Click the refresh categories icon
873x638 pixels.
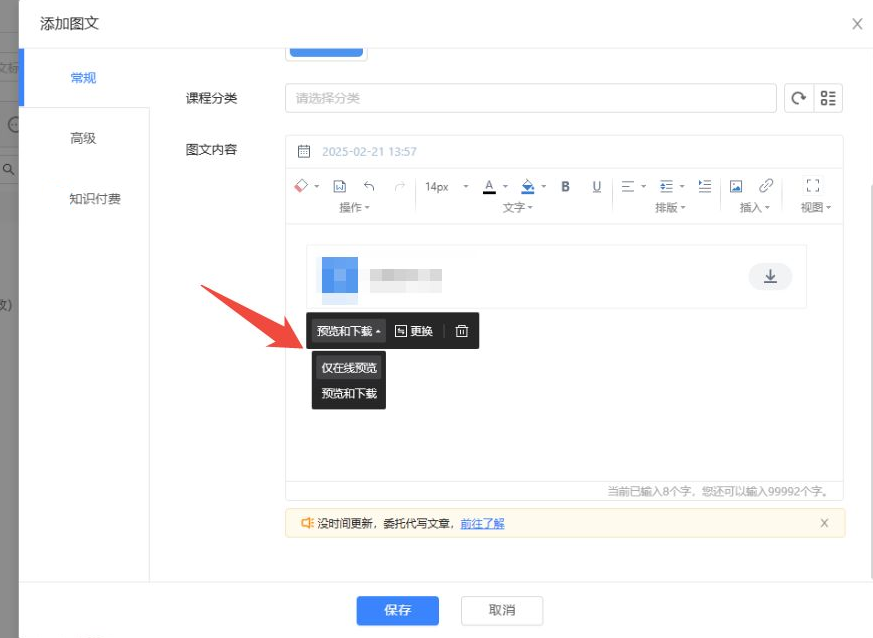tap(799, 98)
